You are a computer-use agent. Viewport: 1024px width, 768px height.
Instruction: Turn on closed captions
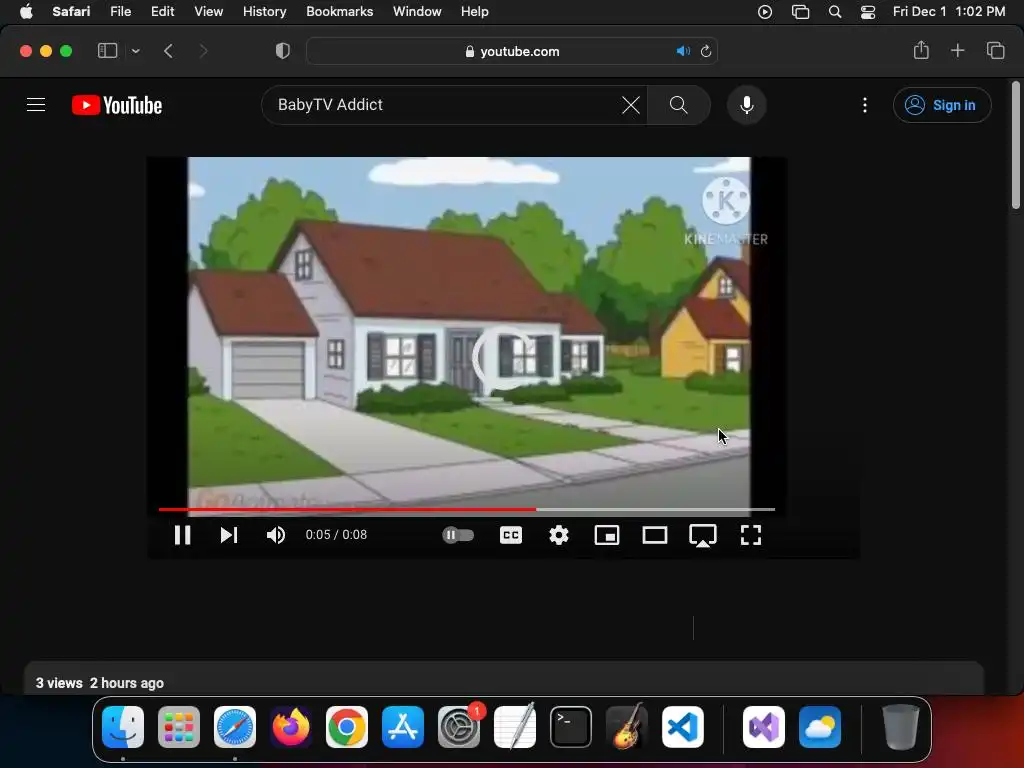pyautogui.click(x=511, y=535)
